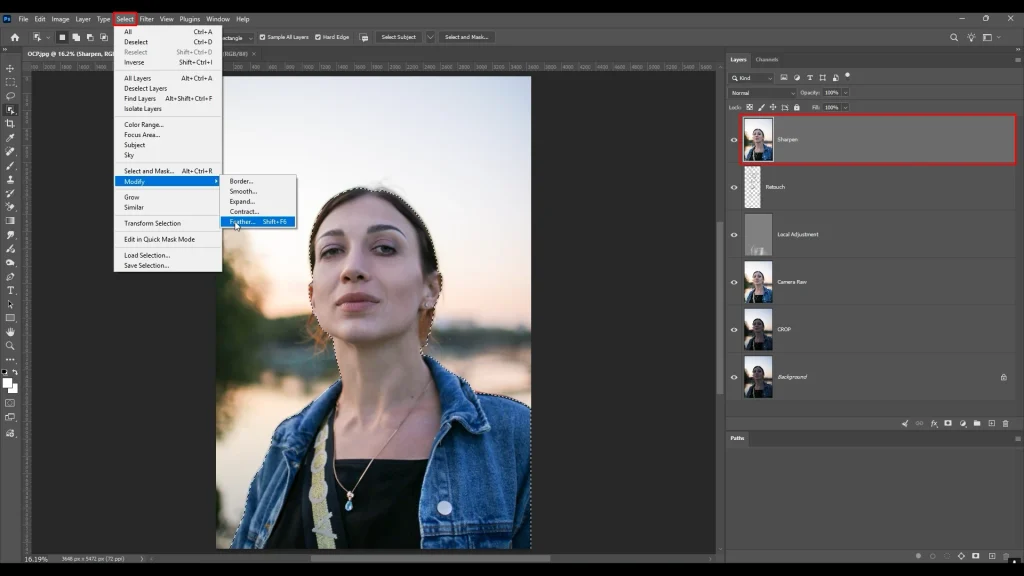Click the layer style fx icon
Screen dimensions: 1024x576
934,424
